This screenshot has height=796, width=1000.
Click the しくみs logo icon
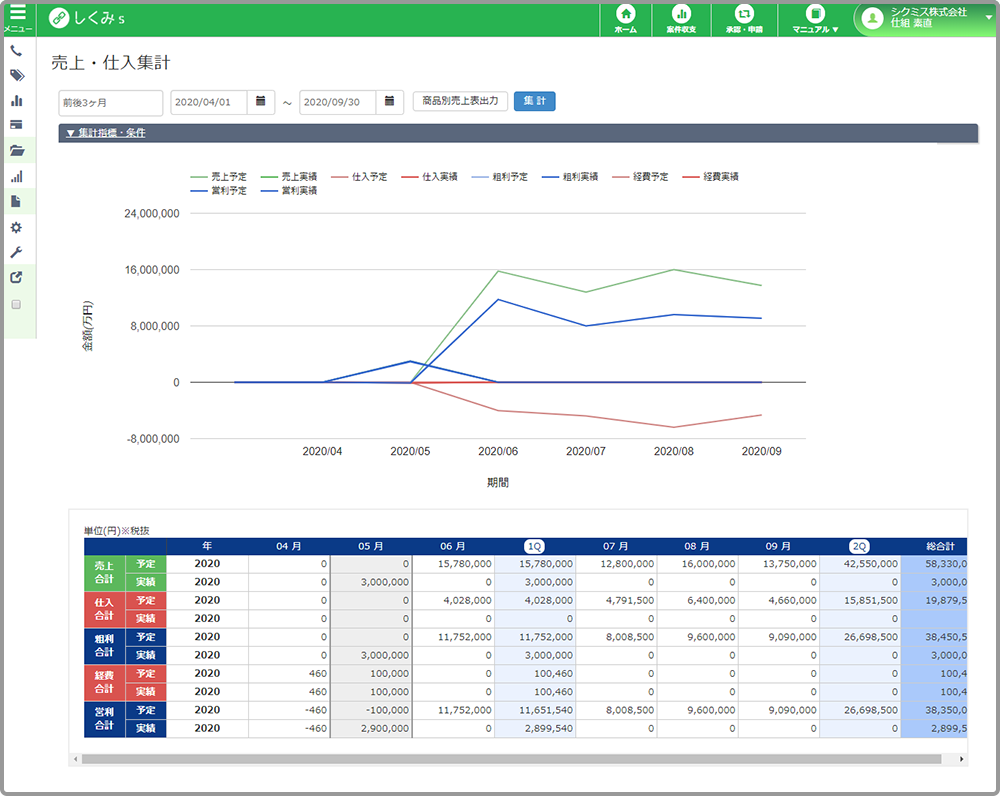click(59, 18)
